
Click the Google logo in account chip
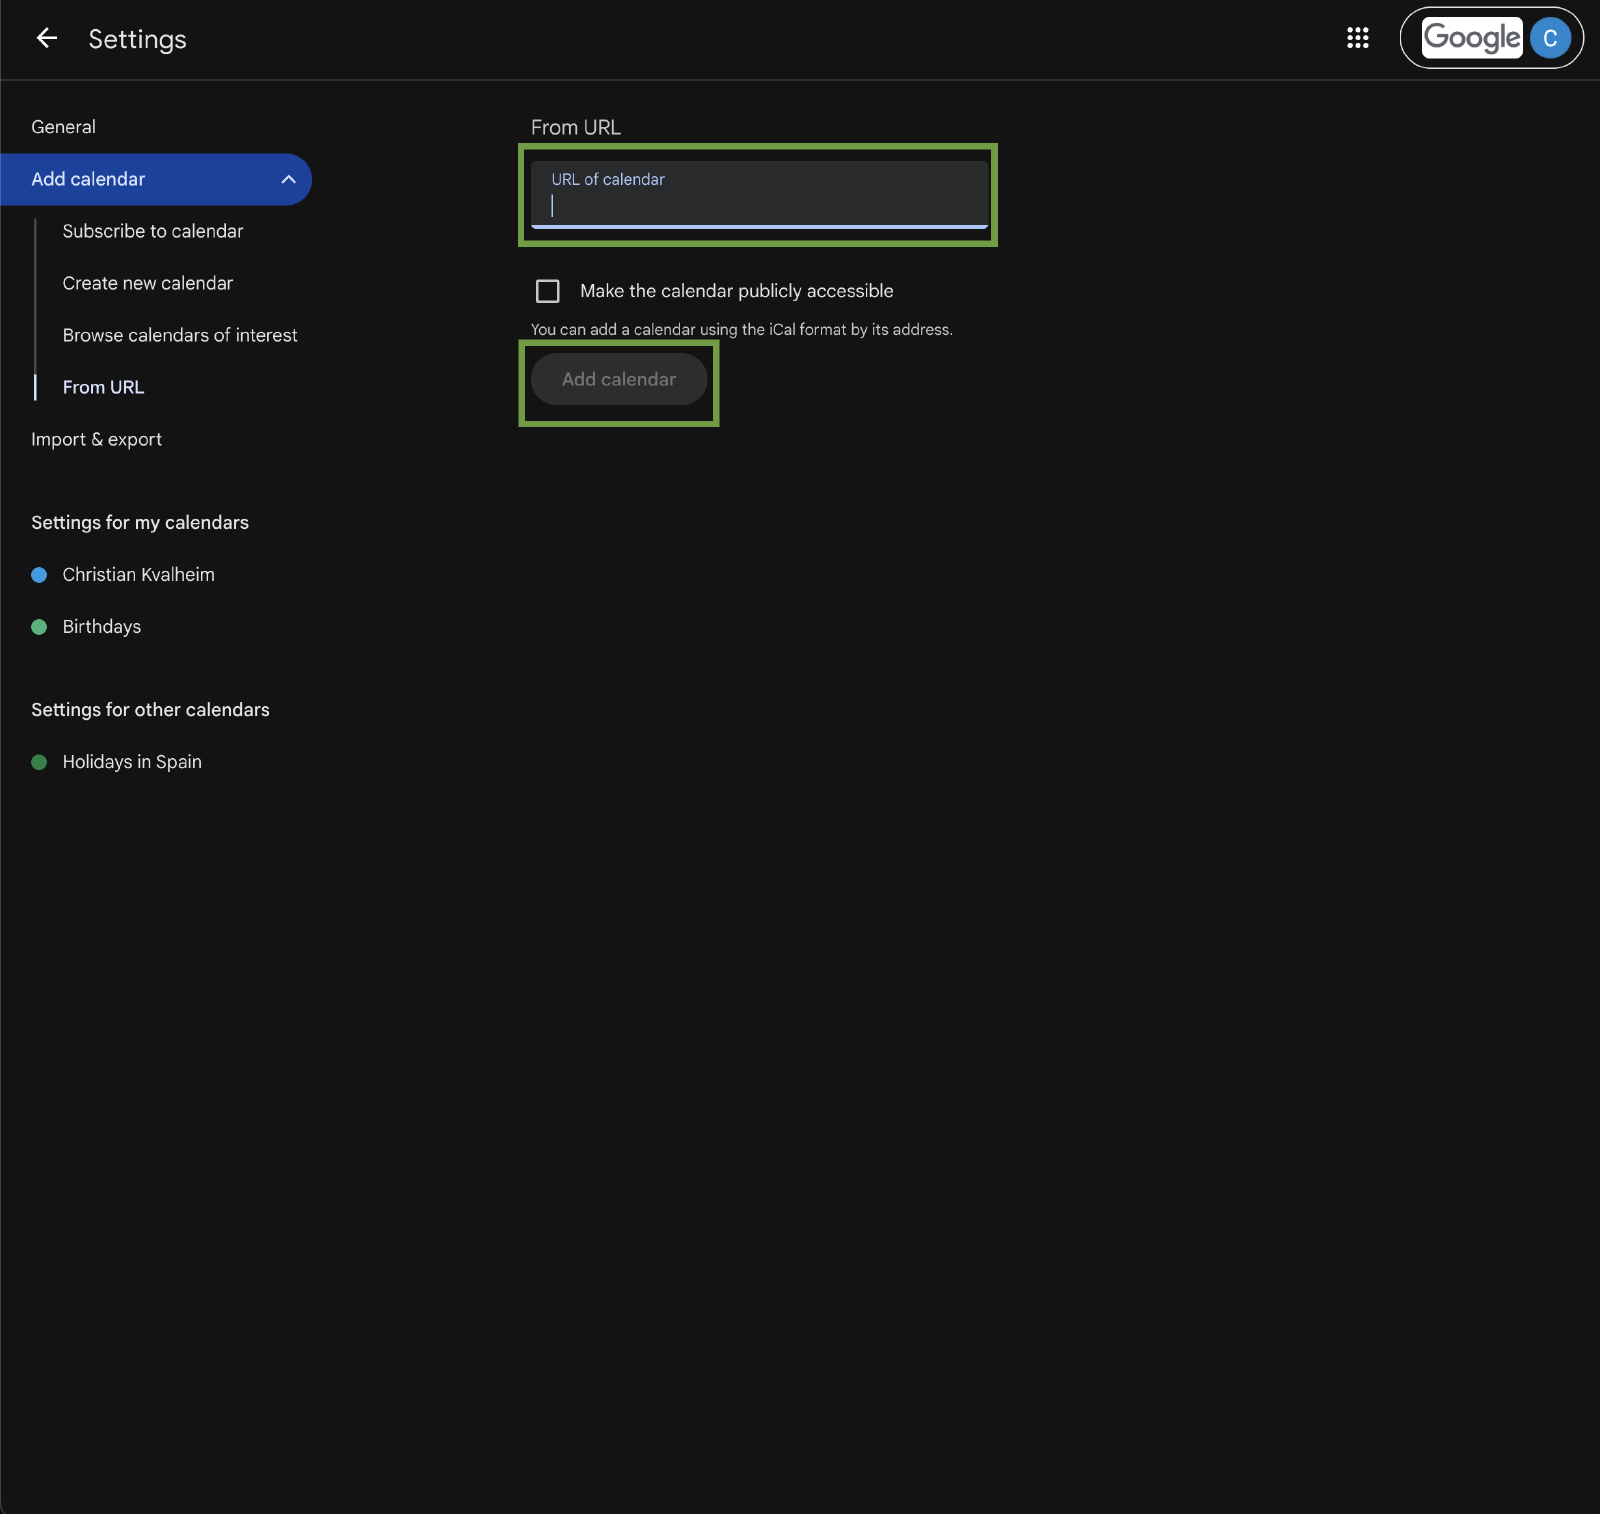click(1471, 38)
